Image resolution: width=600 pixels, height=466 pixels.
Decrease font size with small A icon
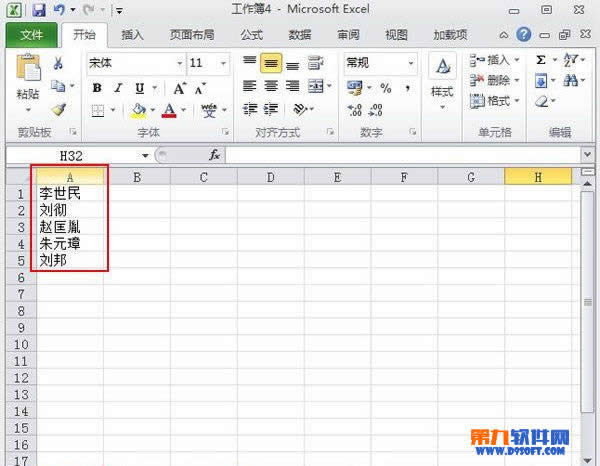point(200,89)
